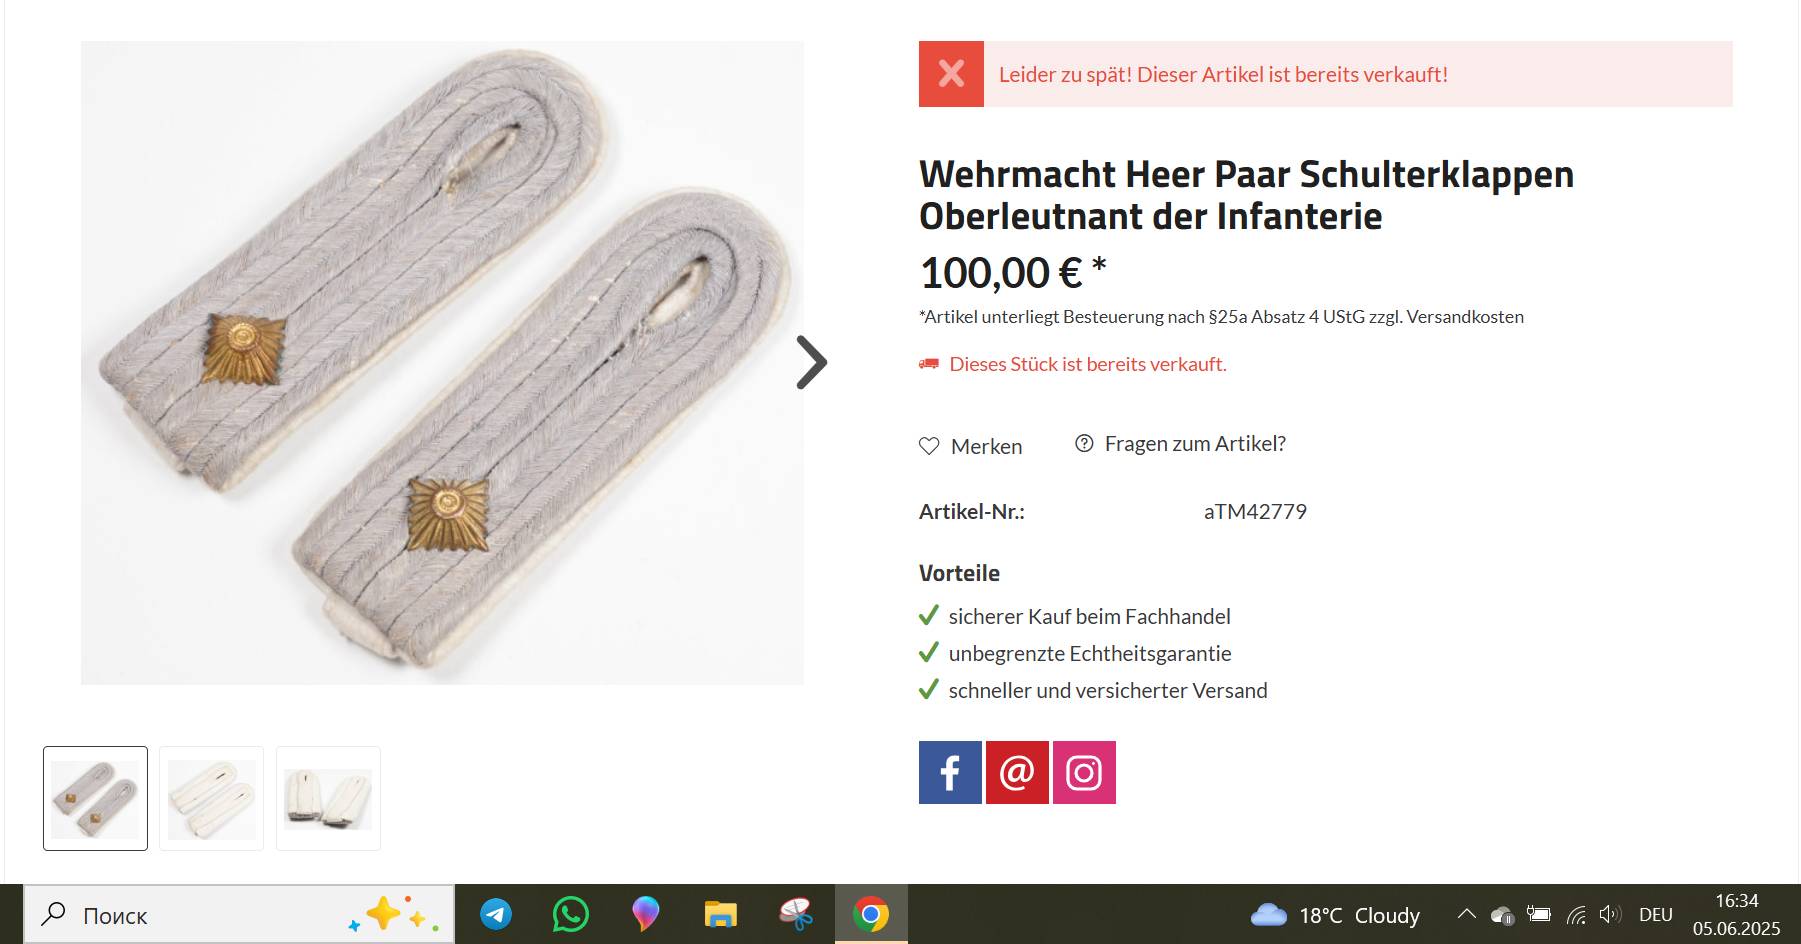Open the Fragen zum Artikel? link
The height and width of the screenshot is (944, 1801).
1195,443
